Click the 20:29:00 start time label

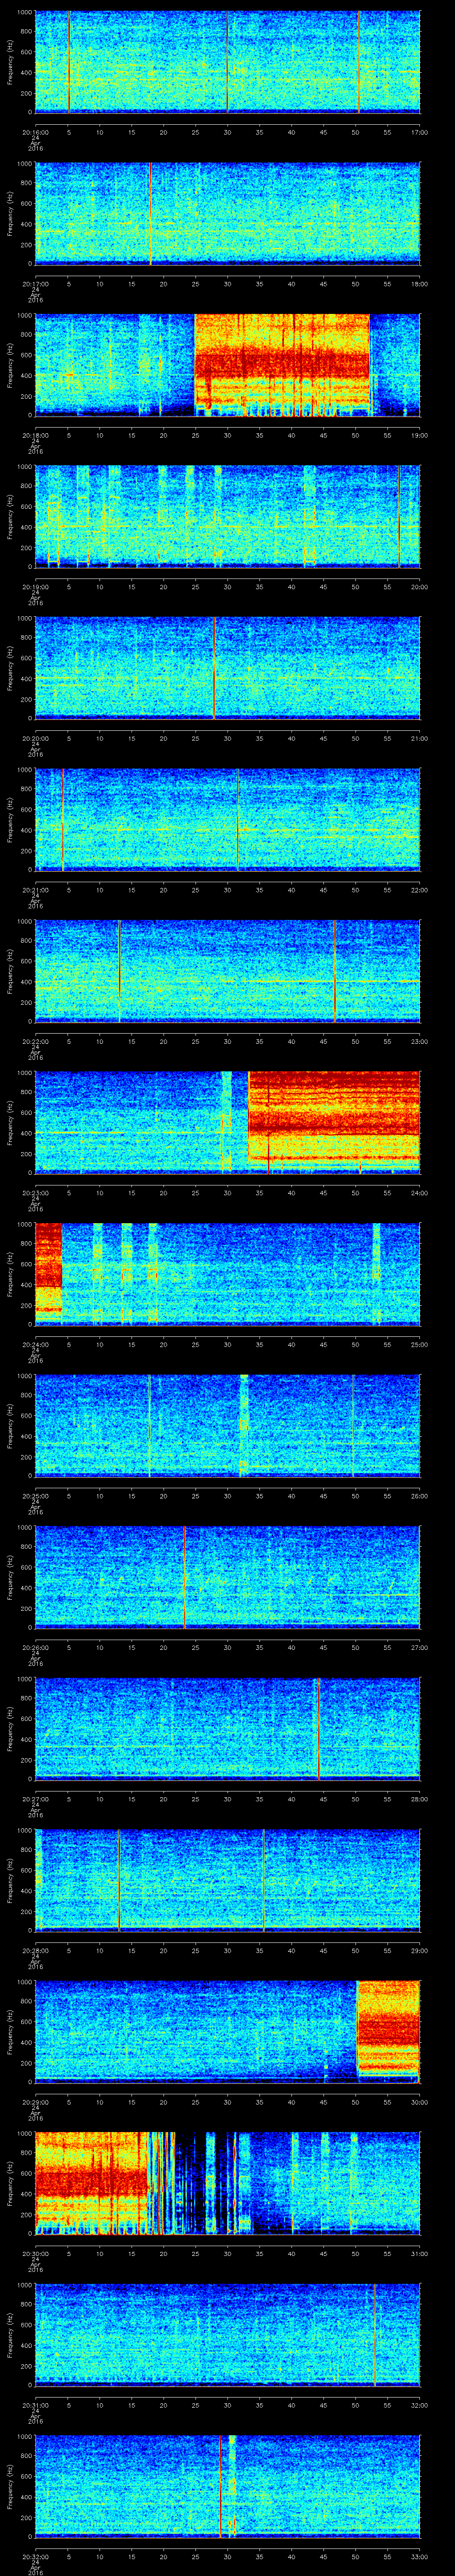(x=35, y=2102)
